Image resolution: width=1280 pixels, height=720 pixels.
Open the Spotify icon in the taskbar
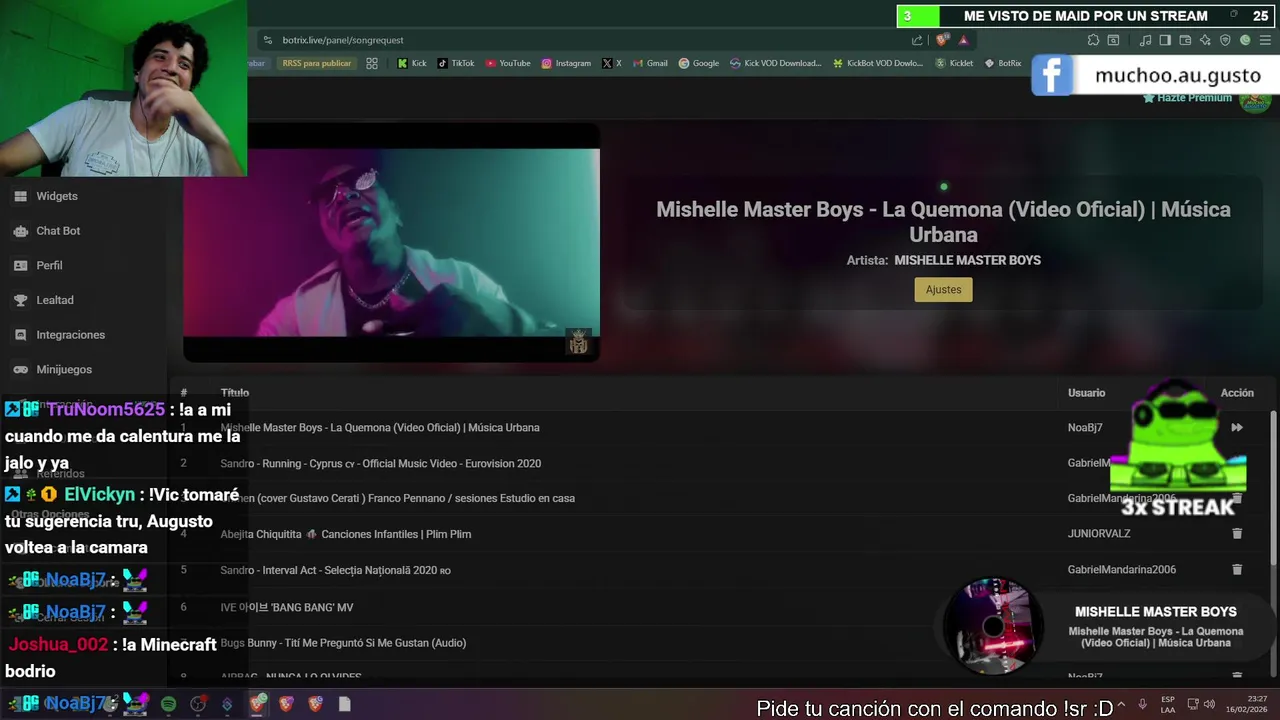click(x=168, y=704)
